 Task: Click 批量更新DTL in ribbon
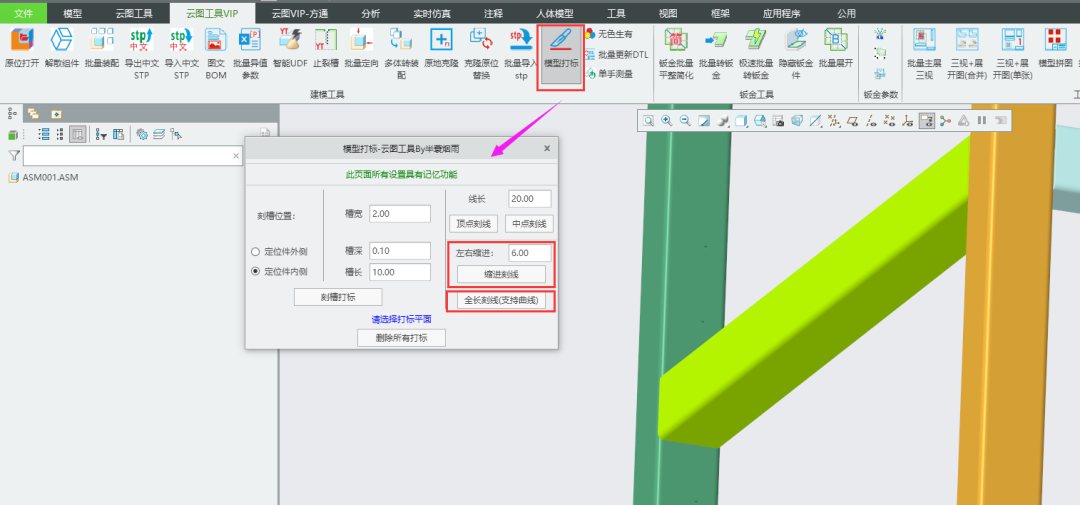(x=617, y=54)
